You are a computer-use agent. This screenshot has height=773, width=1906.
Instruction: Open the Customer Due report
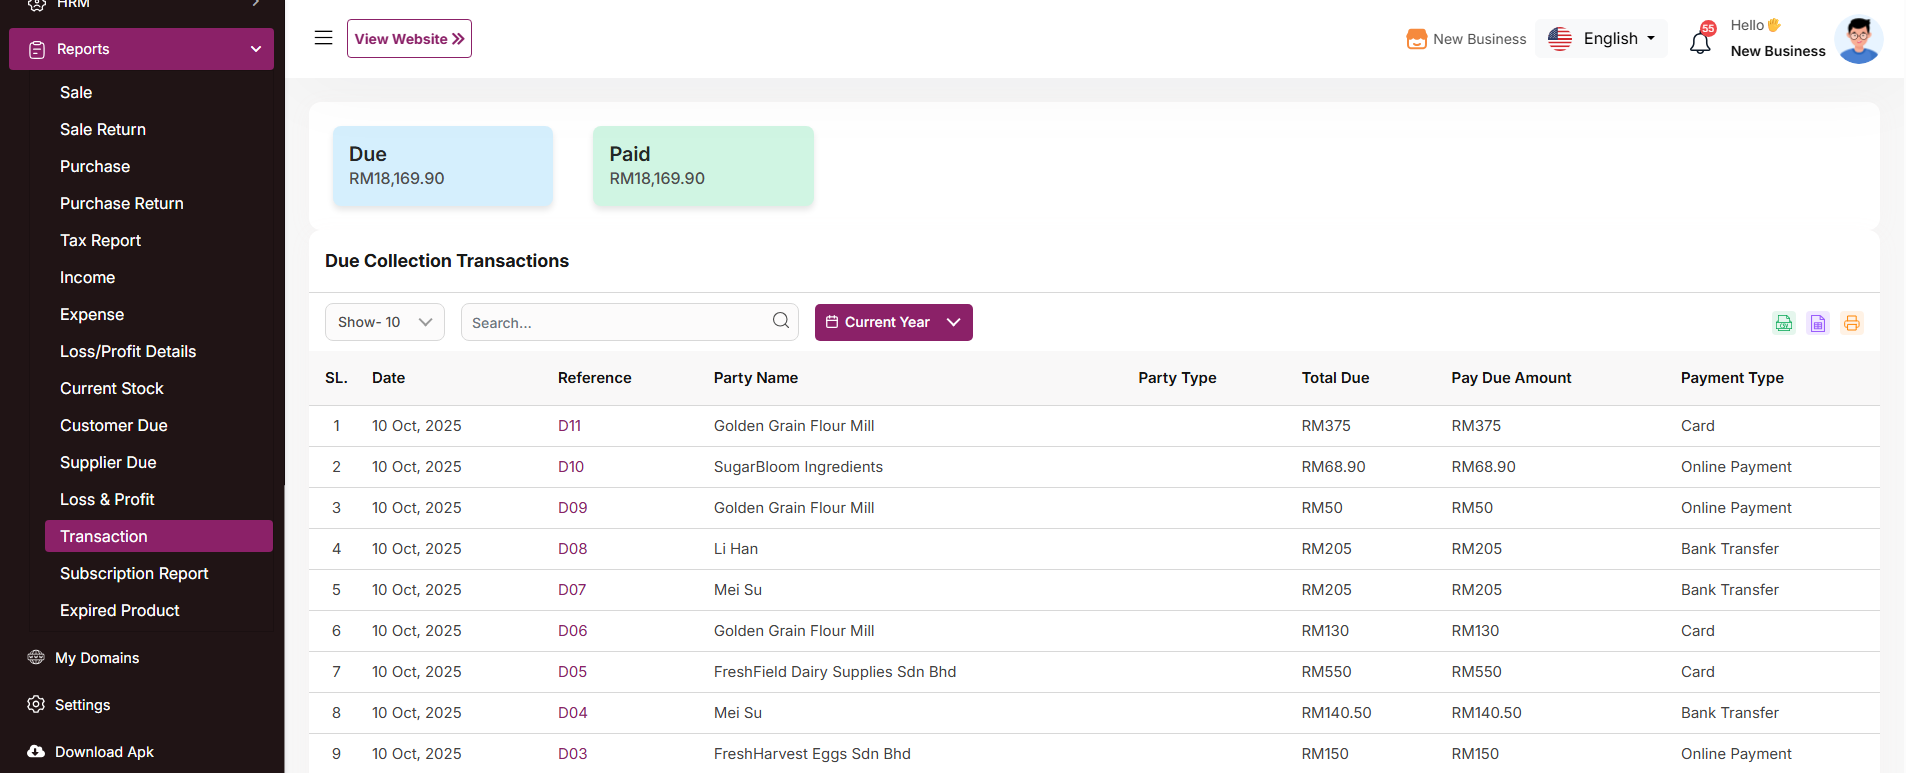tap(113, 425)
